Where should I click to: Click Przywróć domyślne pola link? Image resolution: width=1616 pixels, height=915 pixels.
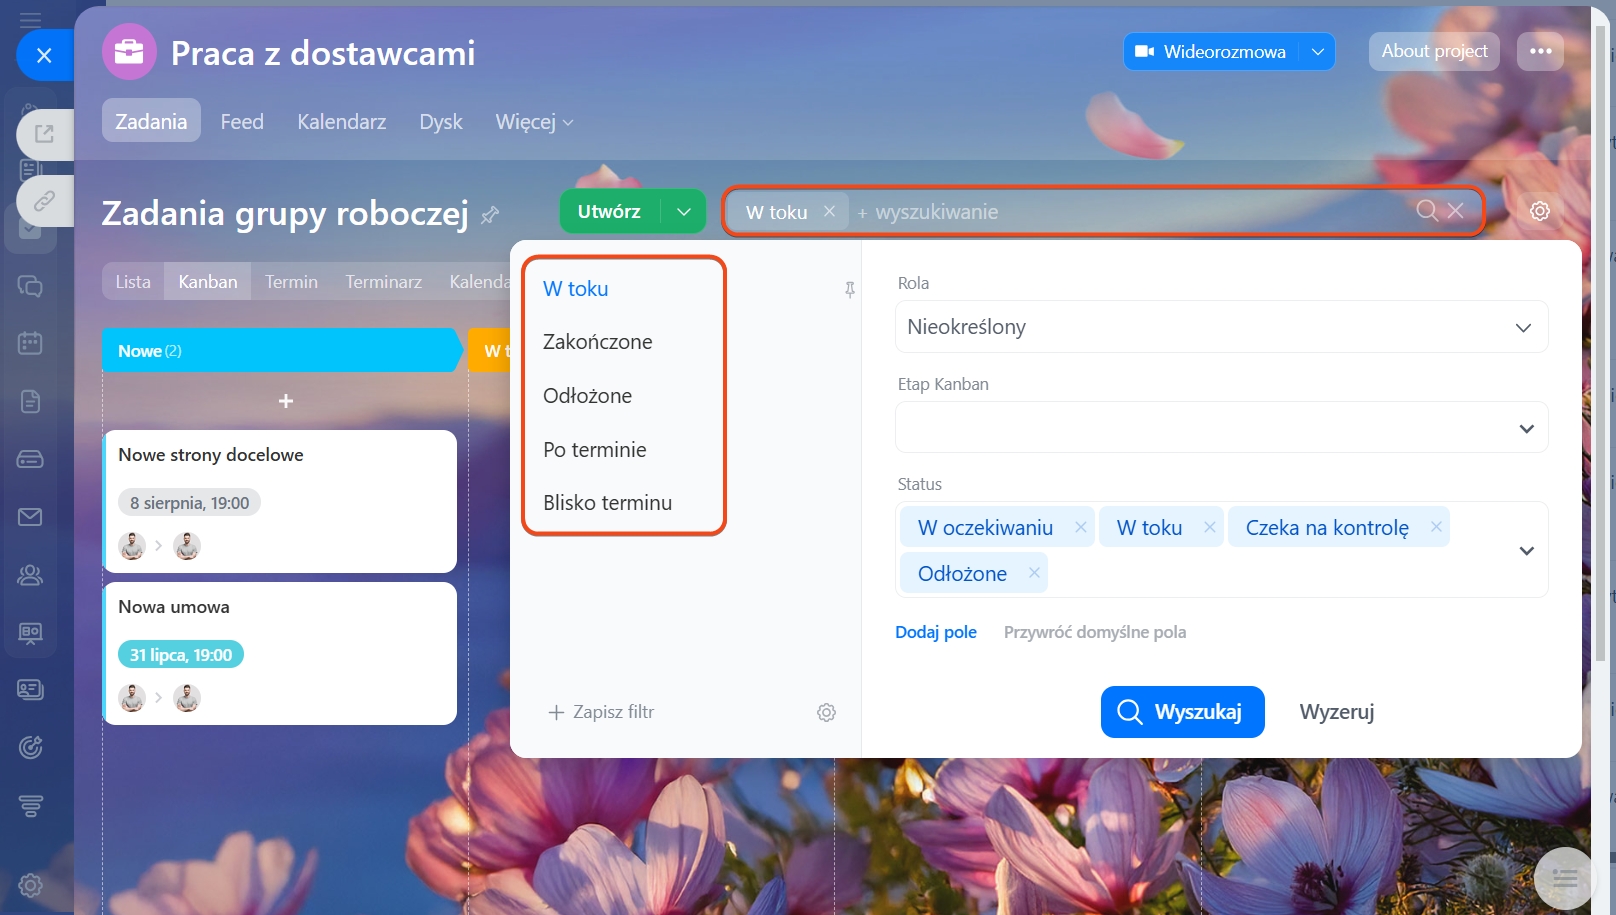tap(1095, 632)
